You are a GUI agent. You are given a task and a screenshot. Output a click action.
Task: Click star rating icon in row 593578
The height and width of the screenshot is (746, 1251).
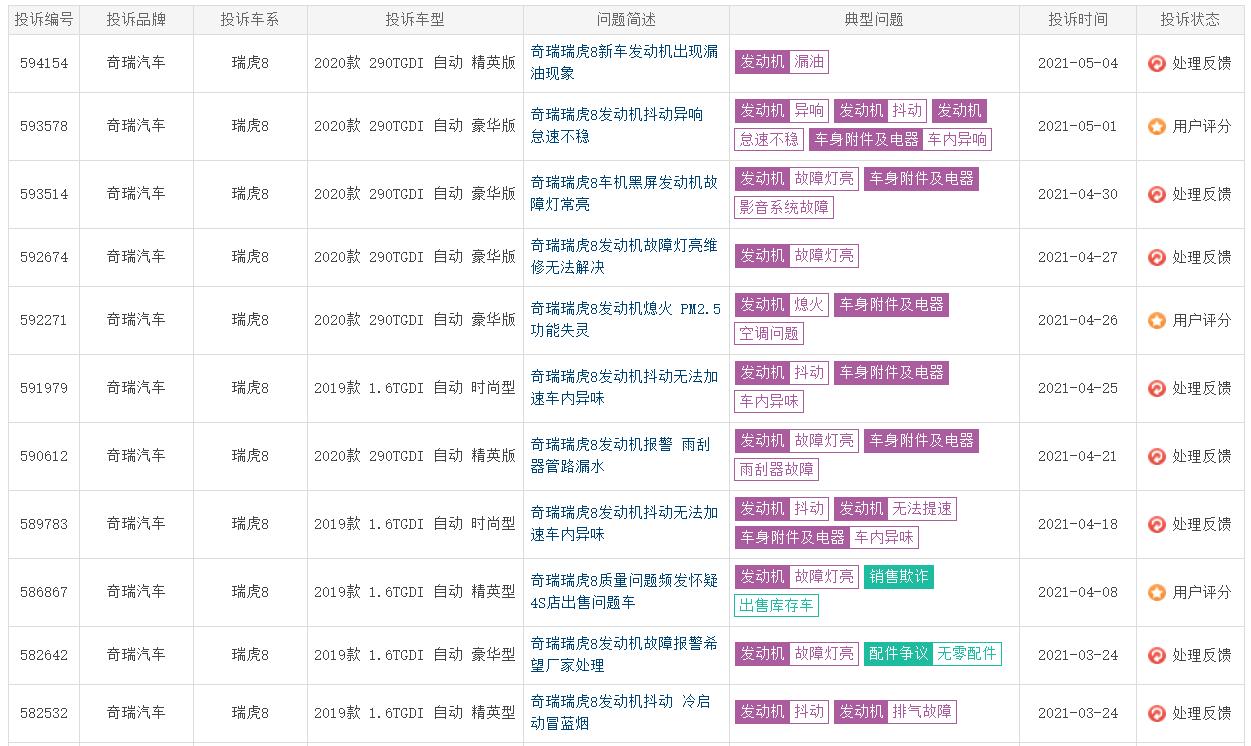tap(1157, 126)
